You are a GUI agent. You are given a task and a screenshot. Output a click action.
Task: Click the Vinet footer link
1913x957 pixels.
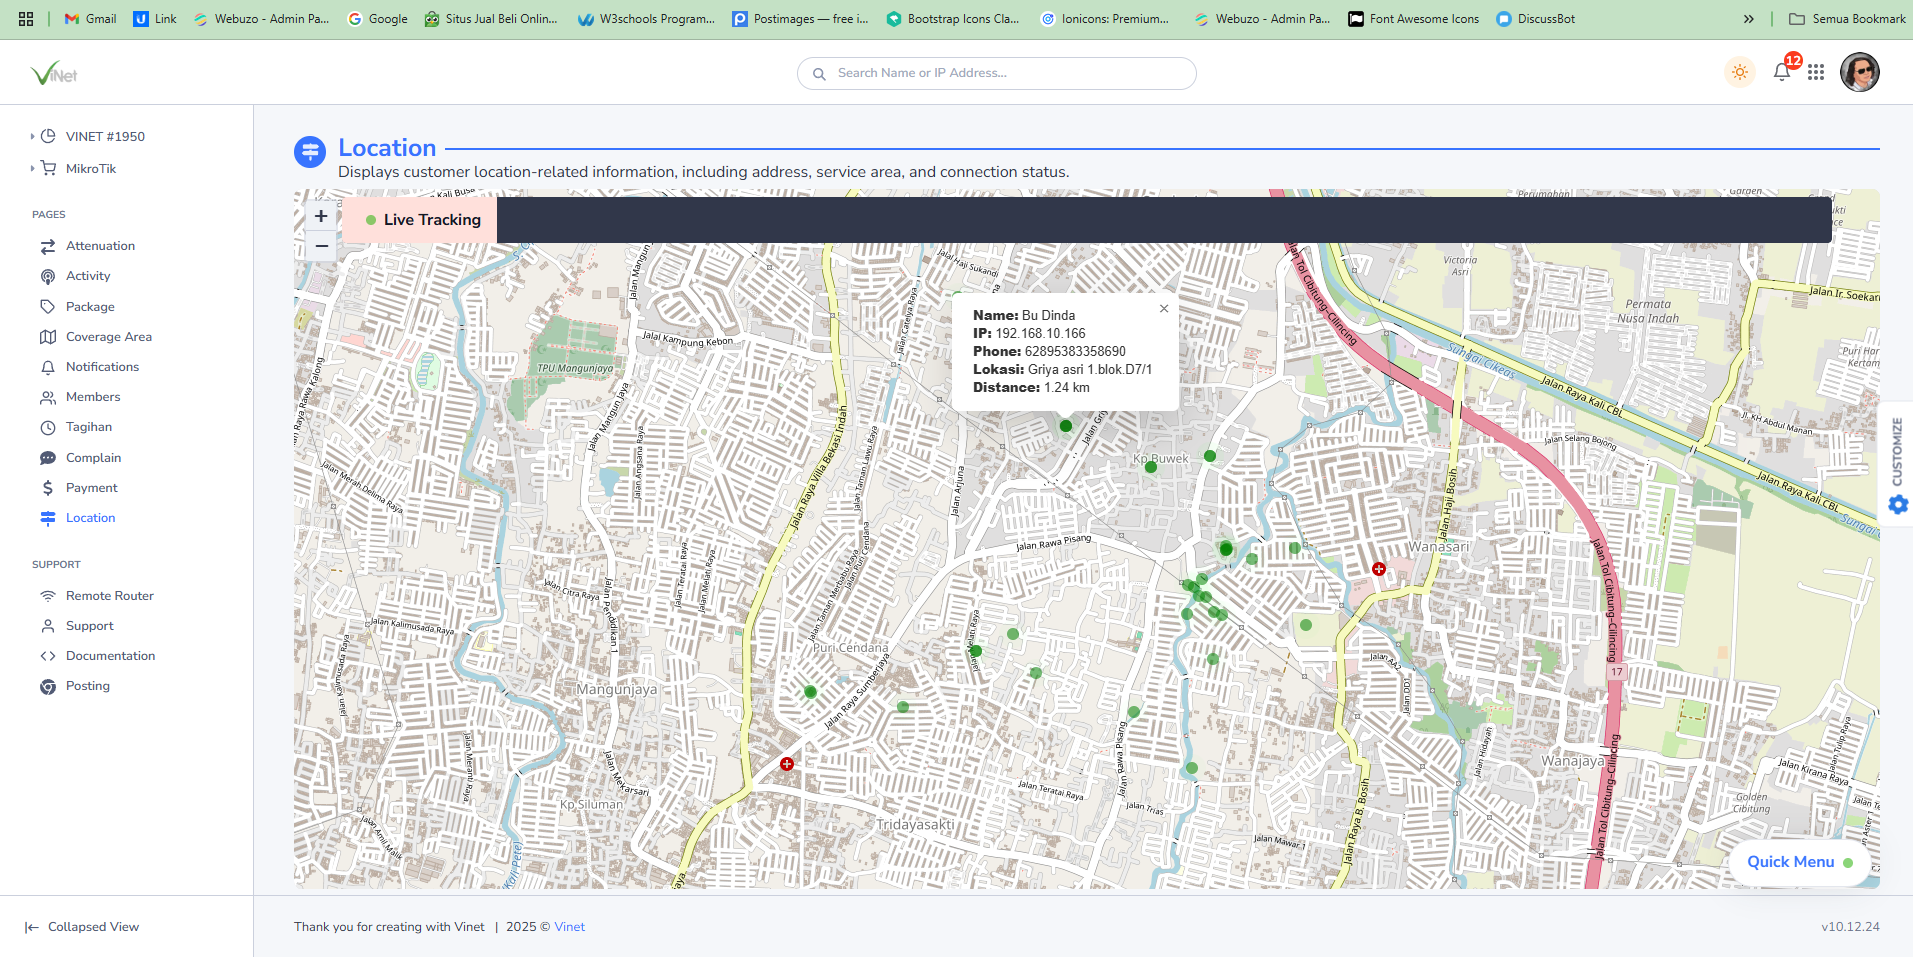570,927
